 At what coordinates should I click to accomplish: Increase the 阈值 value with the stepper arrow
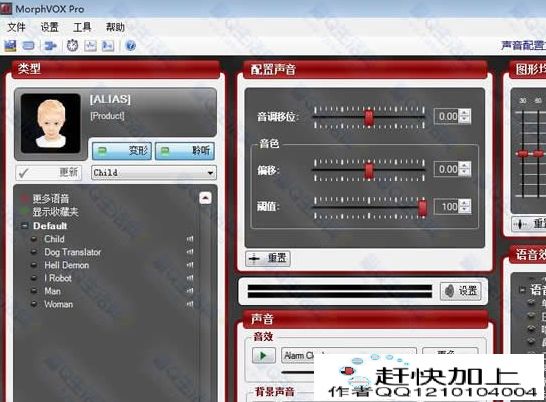tap(465, 203)
